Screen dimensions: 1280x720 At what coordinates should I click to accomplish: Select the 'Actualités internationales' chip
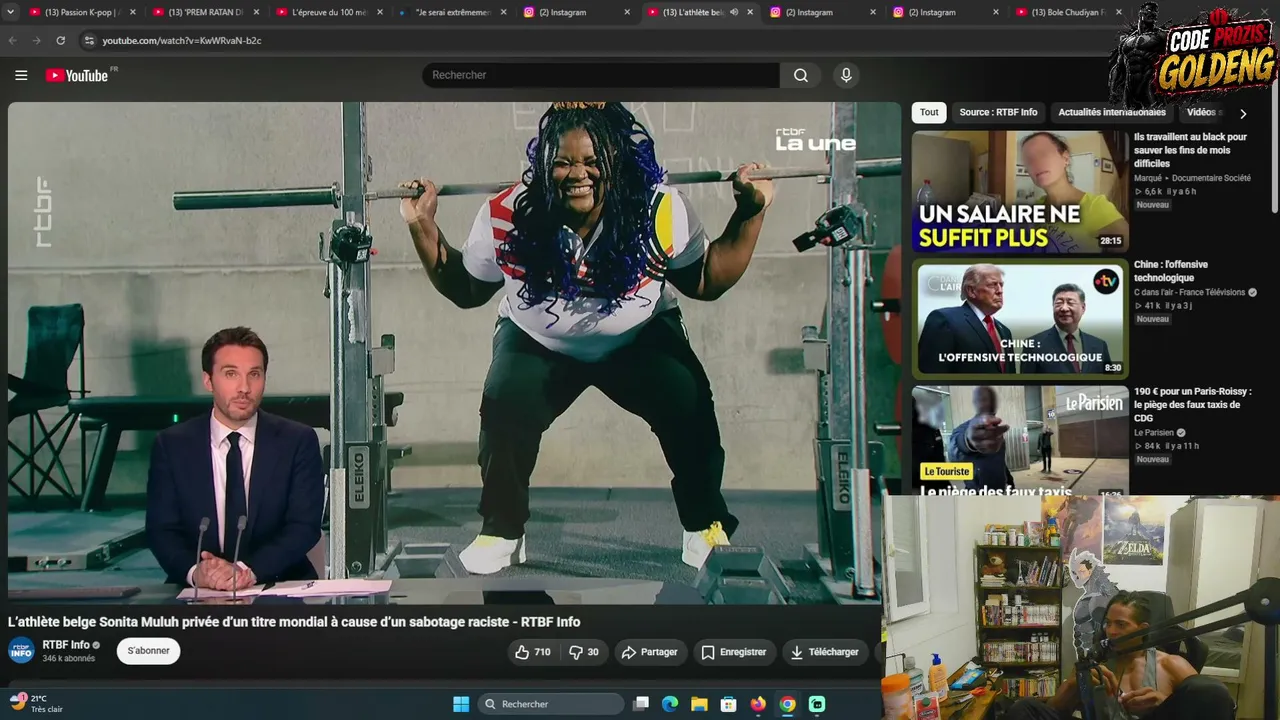coord(1112,113)
